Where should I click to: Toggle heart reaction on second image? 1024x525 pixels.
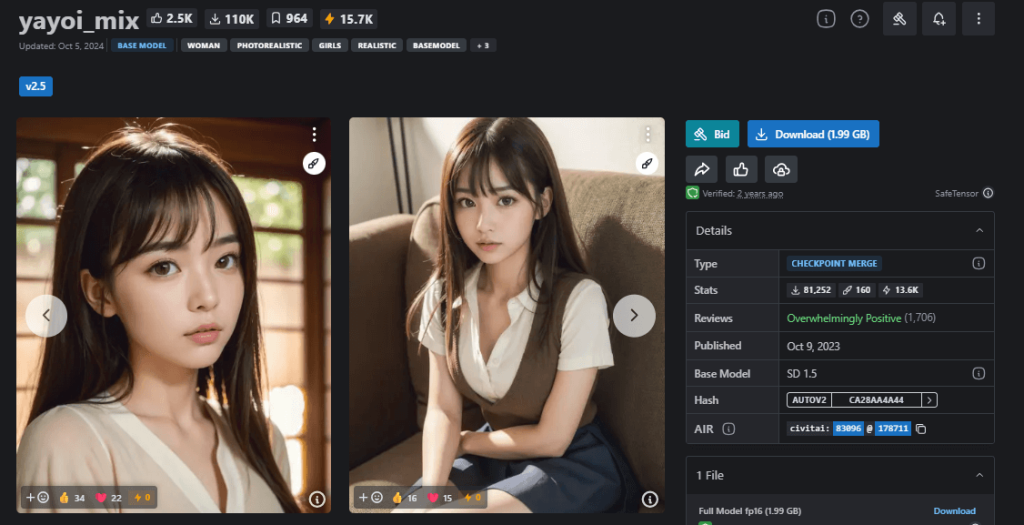coord(442,497)
